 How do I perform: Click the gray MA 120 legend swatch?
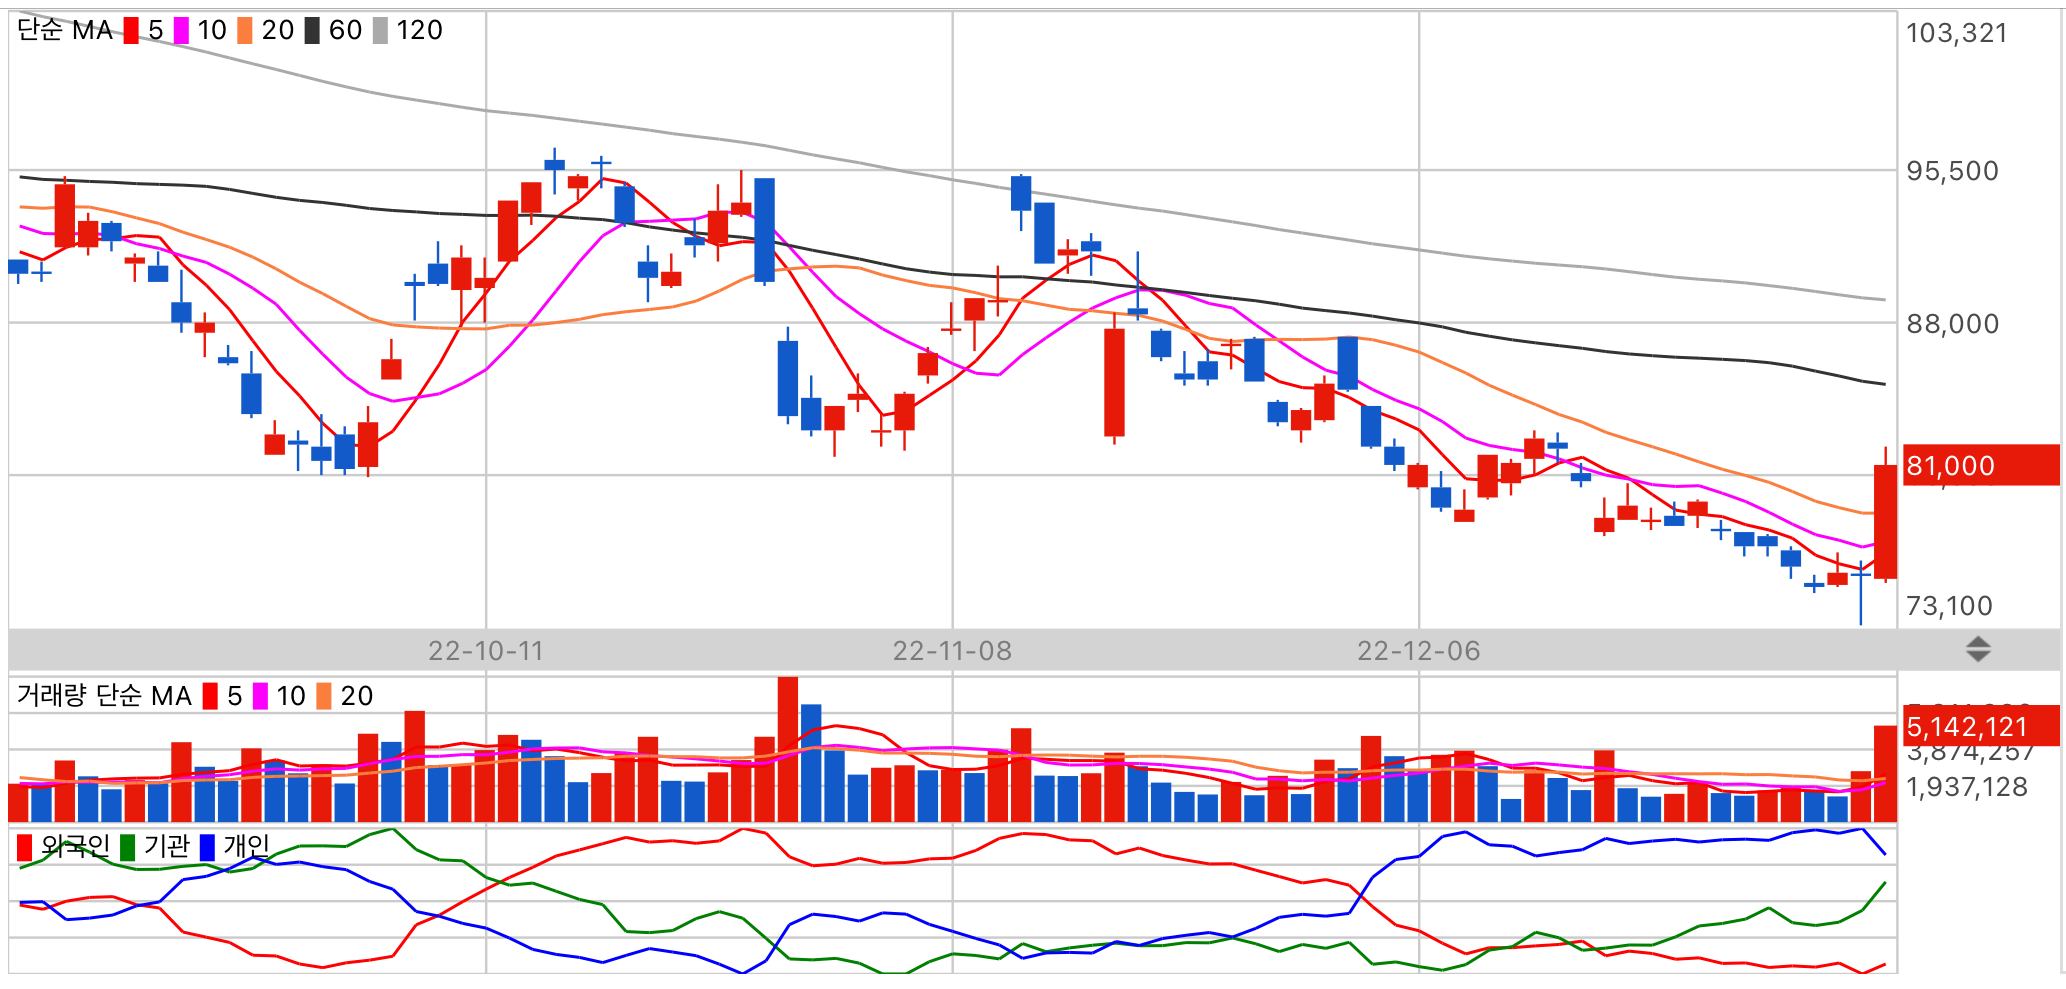point(380,31)
